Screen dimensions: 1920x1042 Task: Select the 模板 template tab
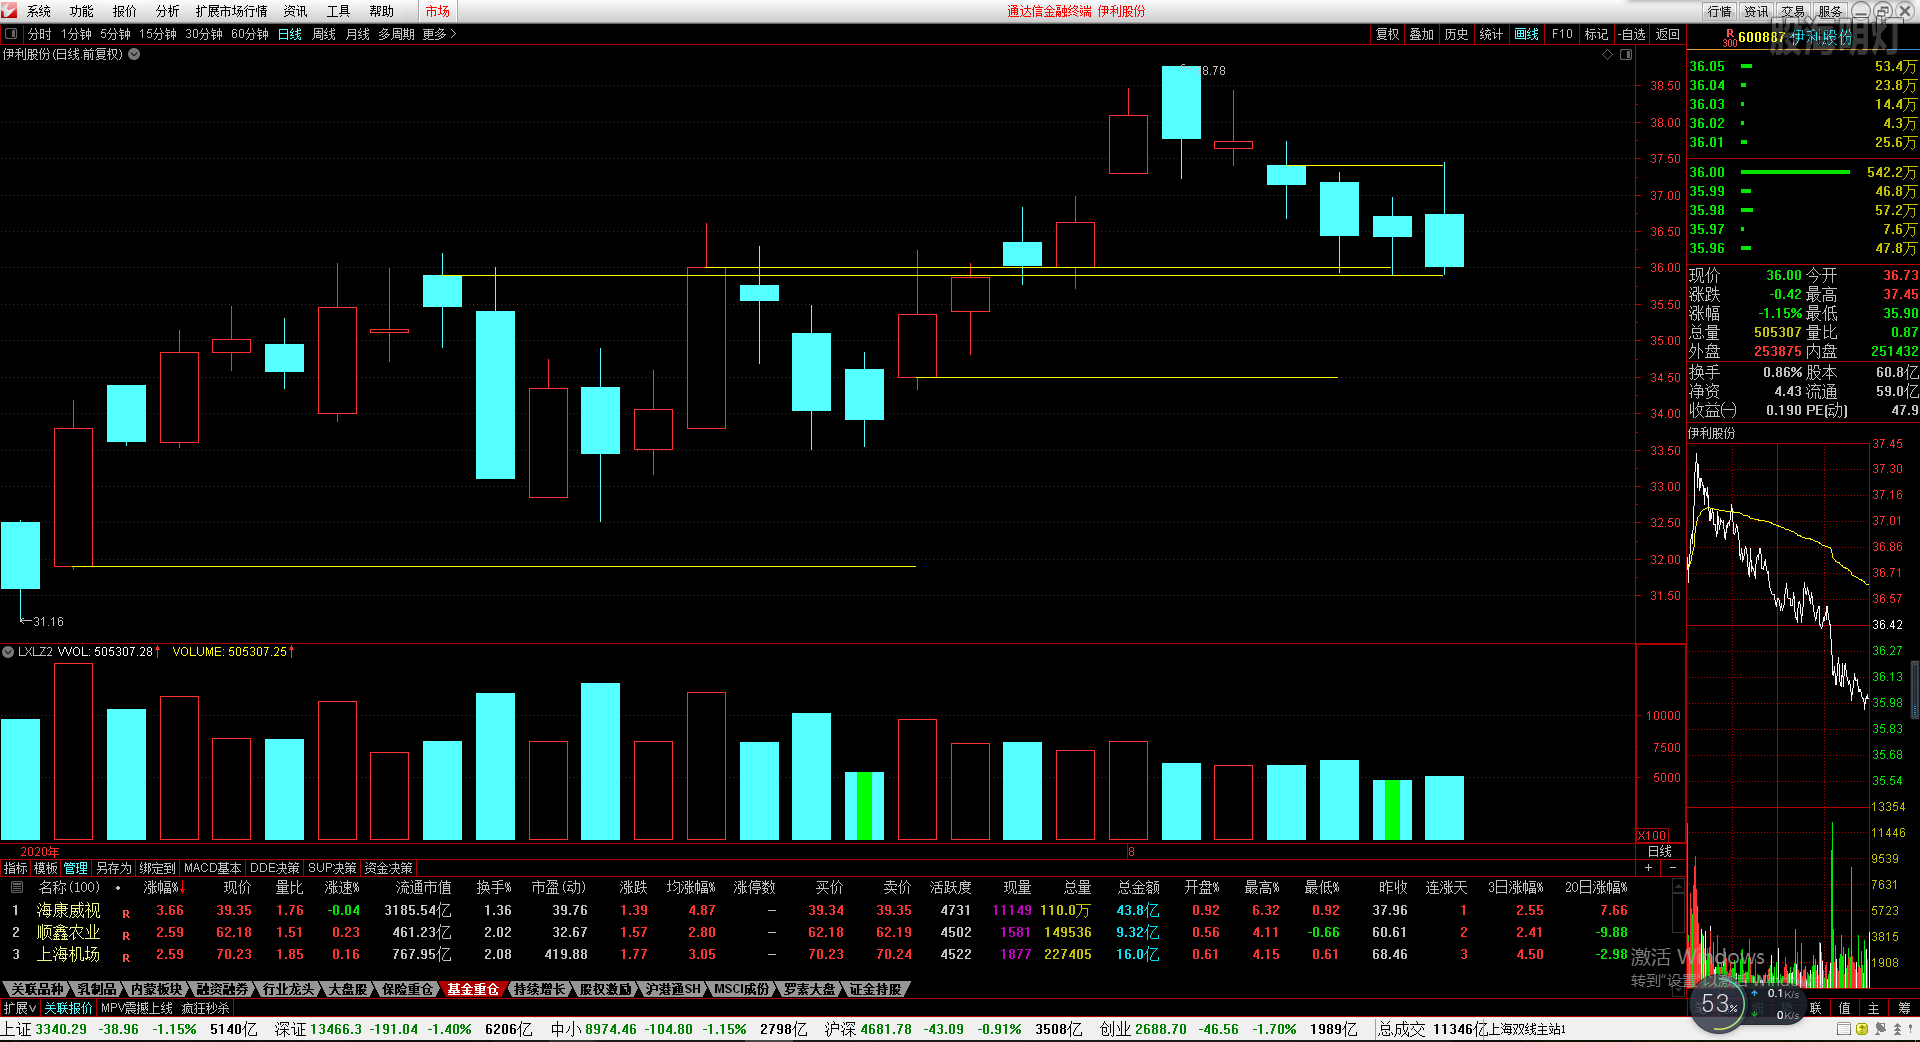pyautogui.click(x=46, y=868)
